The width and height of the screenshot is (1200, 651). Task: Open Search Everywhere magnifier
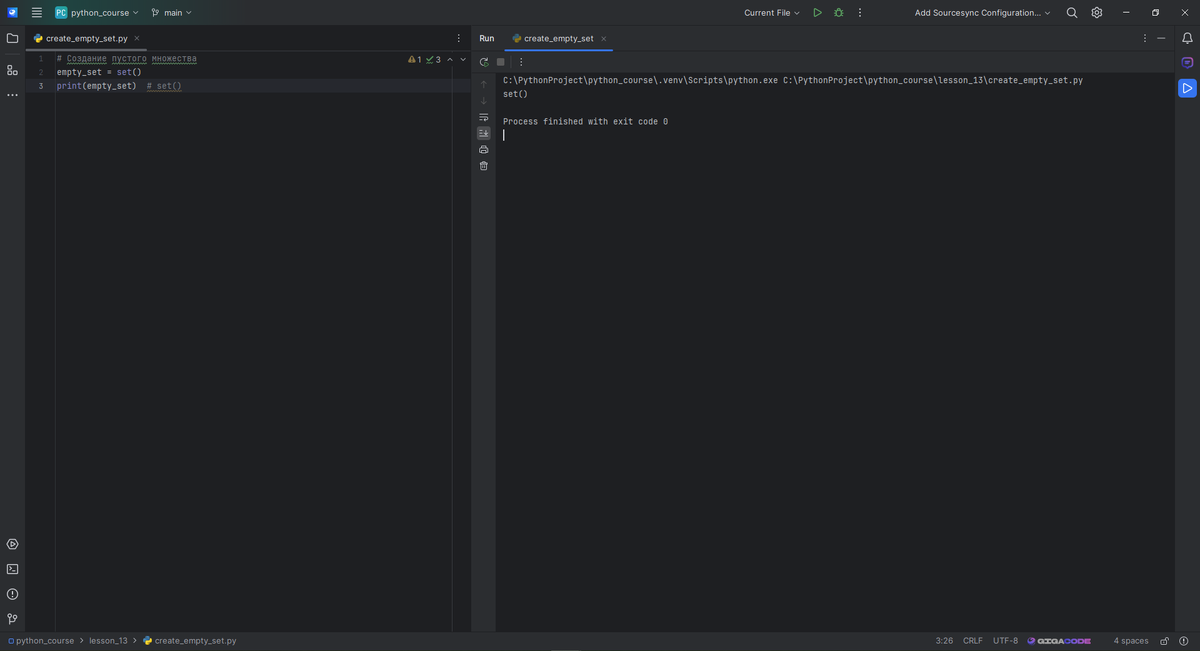tap(1072, 12)
